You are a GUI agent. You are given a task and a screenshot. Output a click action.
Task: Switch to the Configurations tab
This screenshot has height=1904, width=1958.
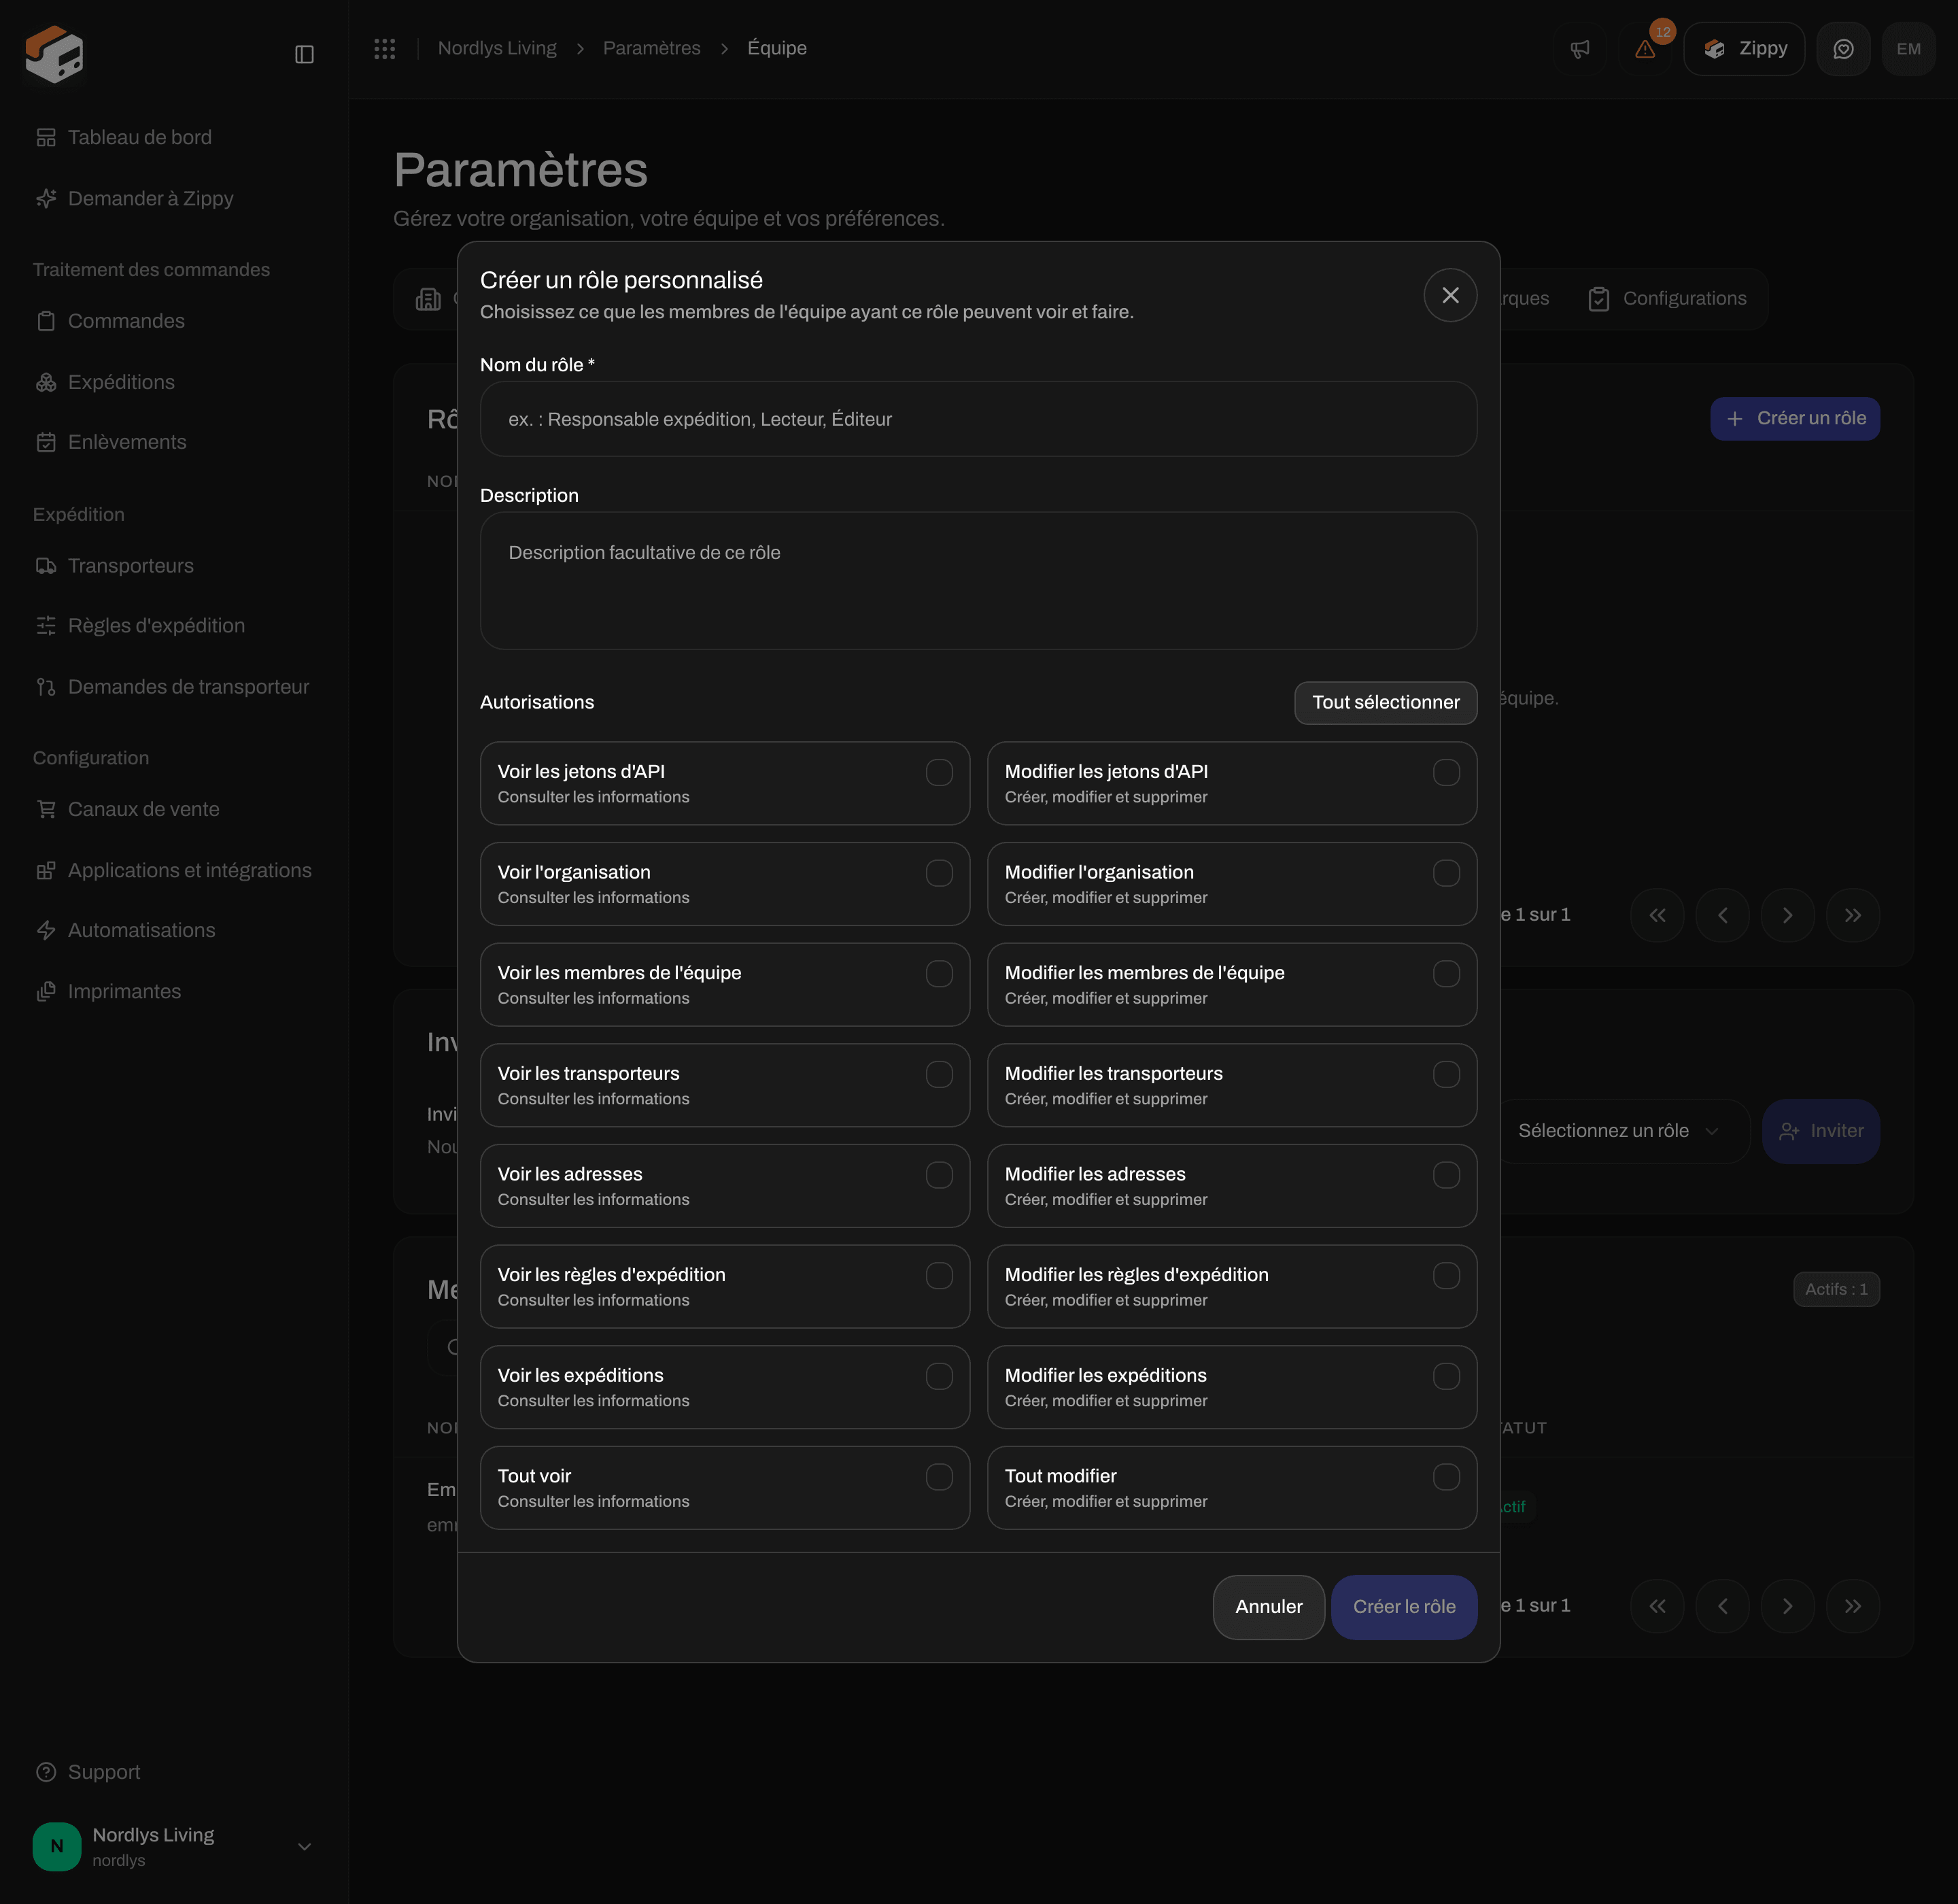[1667, 298]
